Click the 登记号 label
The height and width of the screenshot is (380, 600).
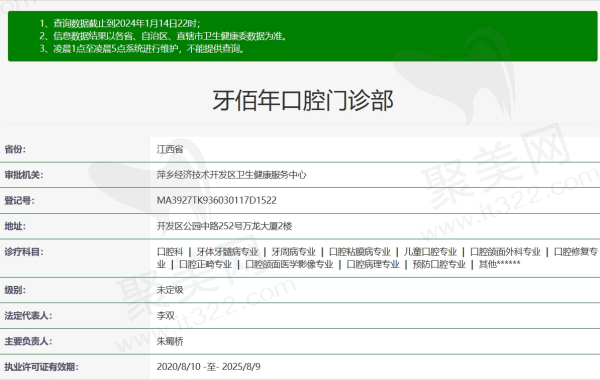coord(19,201)
